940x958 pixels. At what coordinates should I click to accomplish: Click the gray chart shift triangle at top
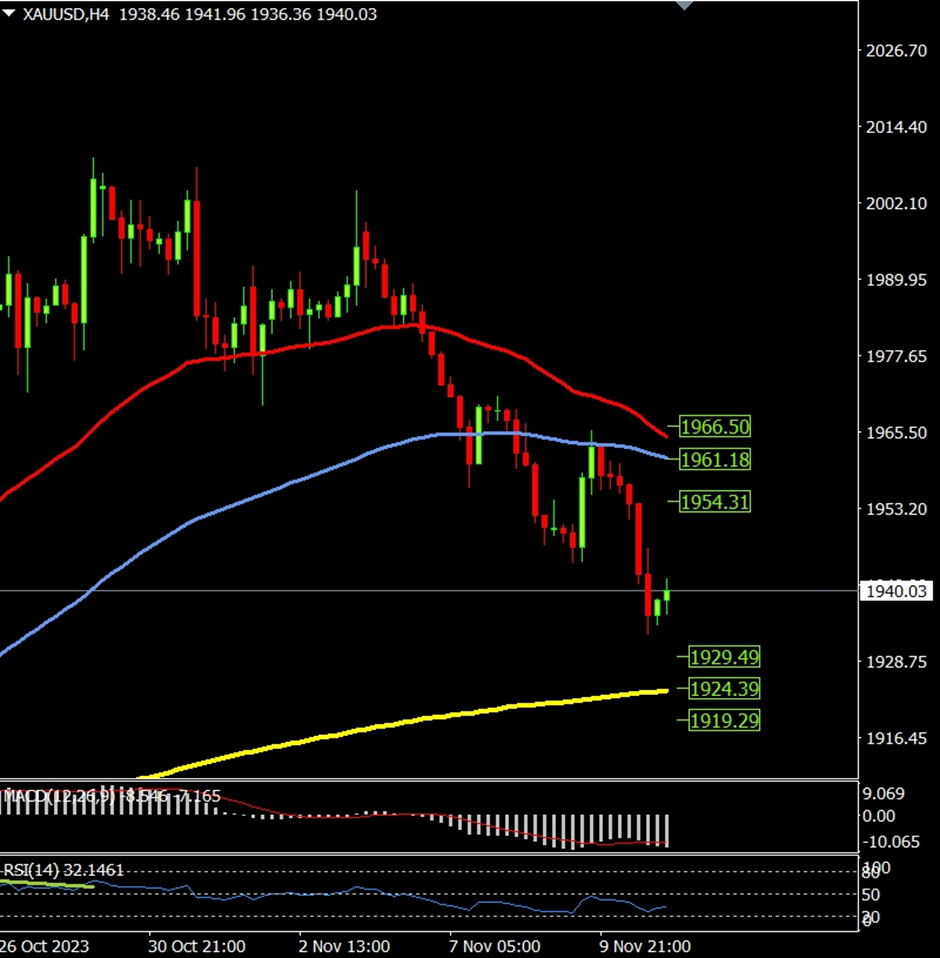point(684,6)
